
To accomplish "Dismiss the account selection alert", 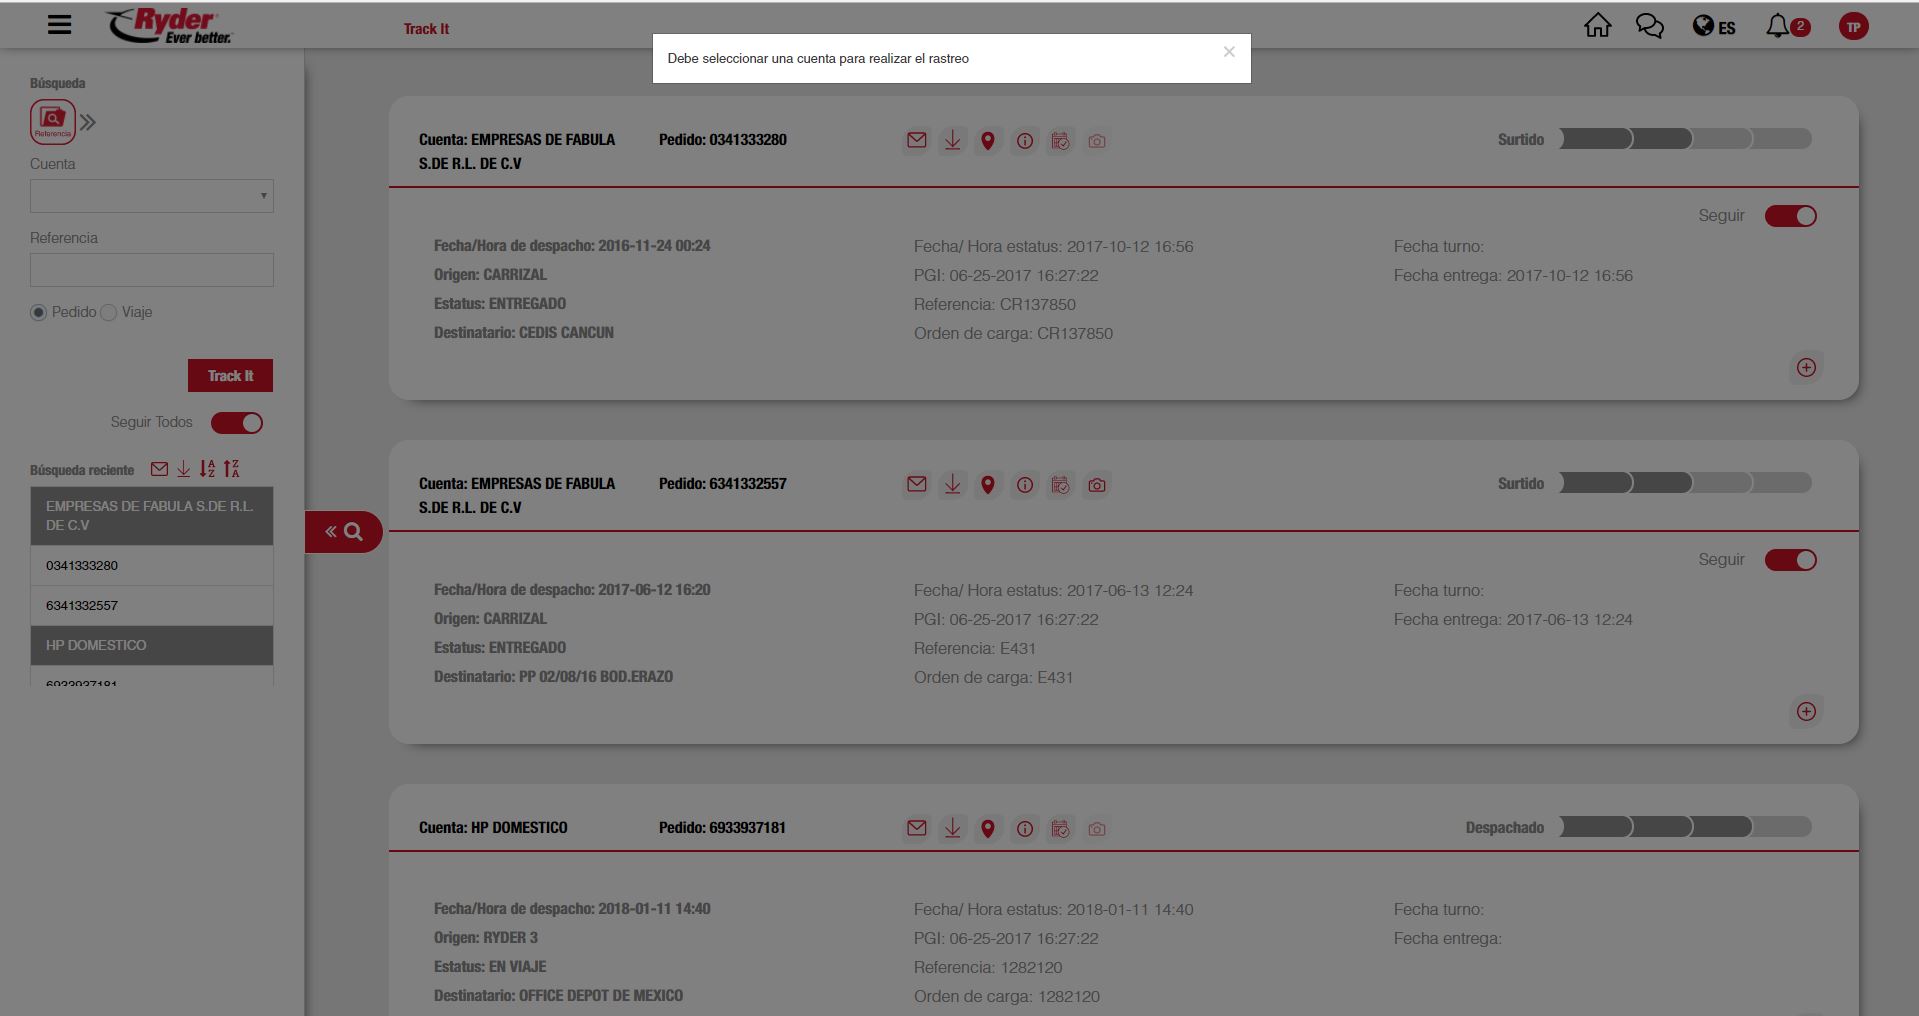I will (1229, 52).
